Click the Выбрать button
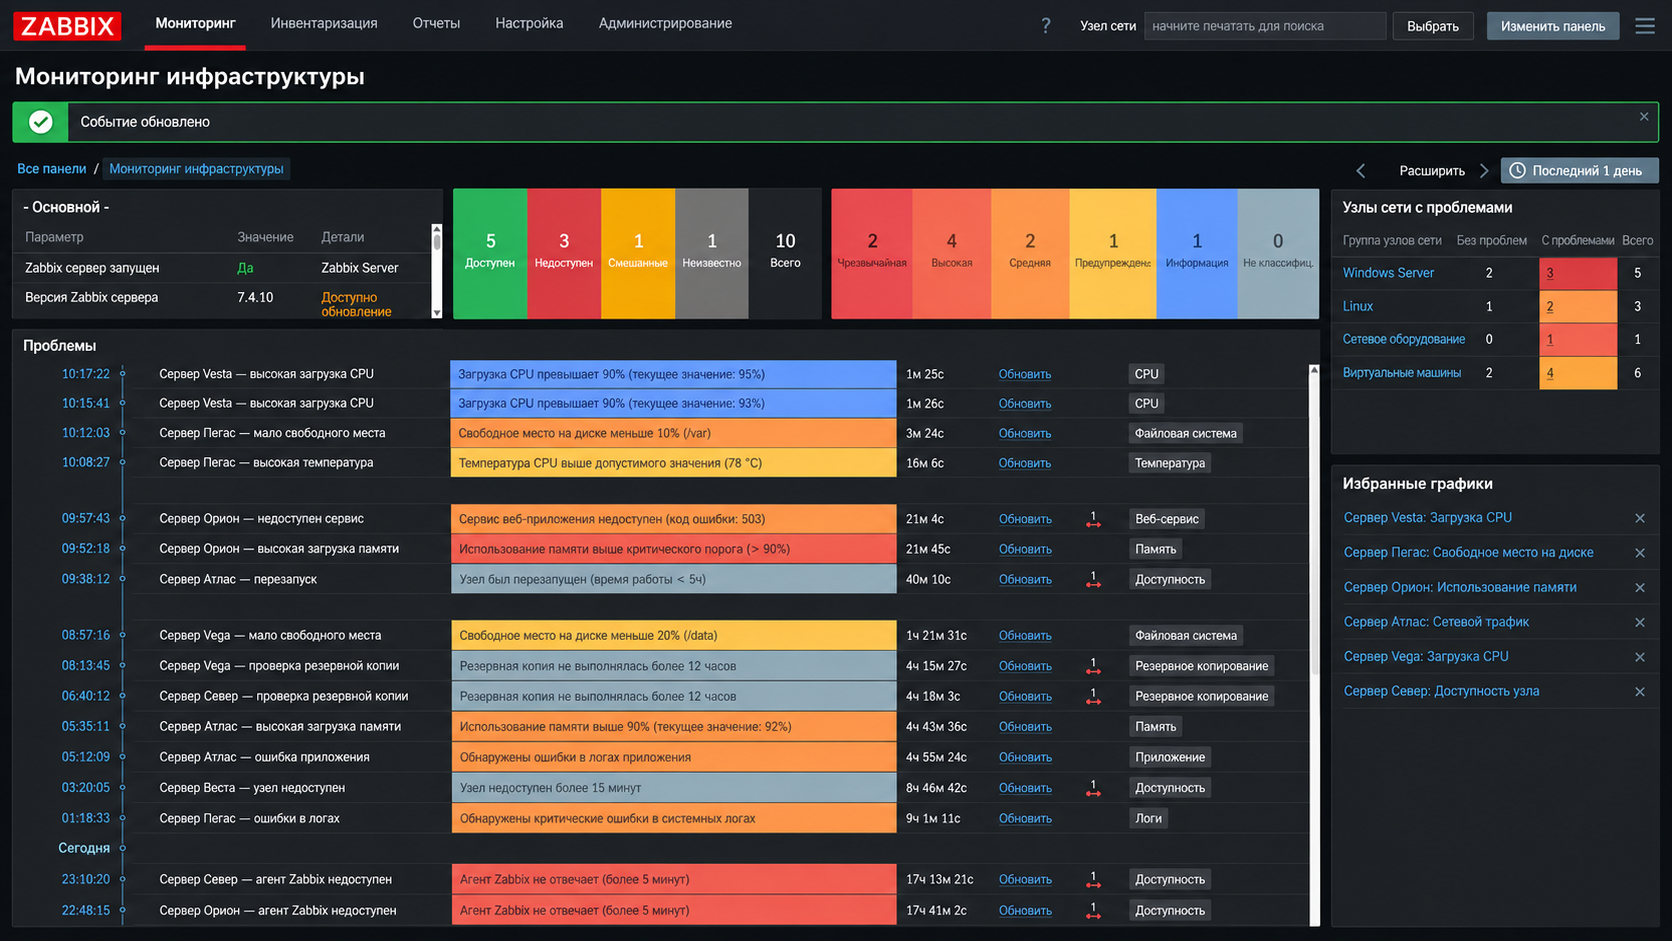 pyautogui.click(x=1432, y=26)
